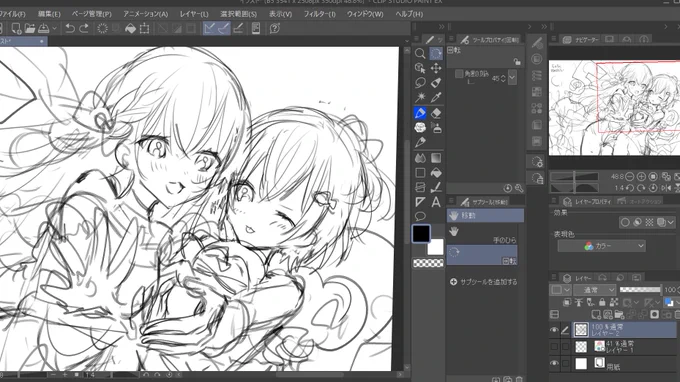Screen dimensions: 680x382
Task: Toggle the border effect circle icon
Action: (625, 222)
